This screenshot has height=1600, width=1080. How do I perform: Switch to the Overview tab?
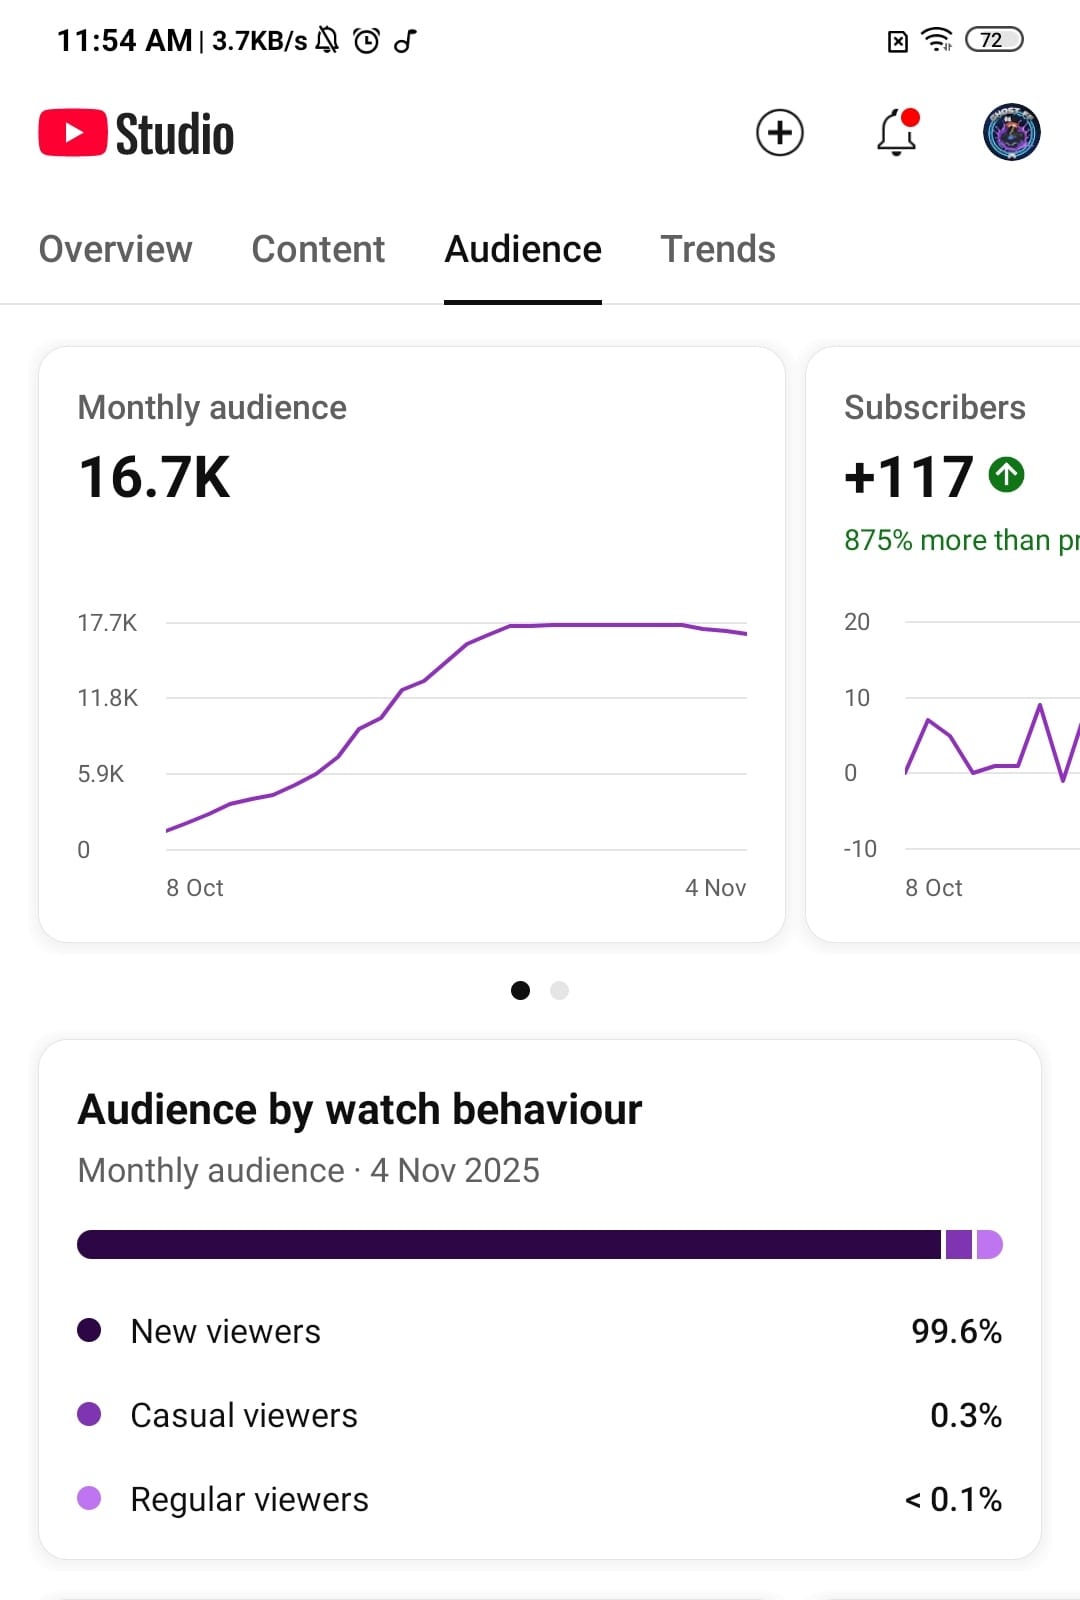click(115, 249)
